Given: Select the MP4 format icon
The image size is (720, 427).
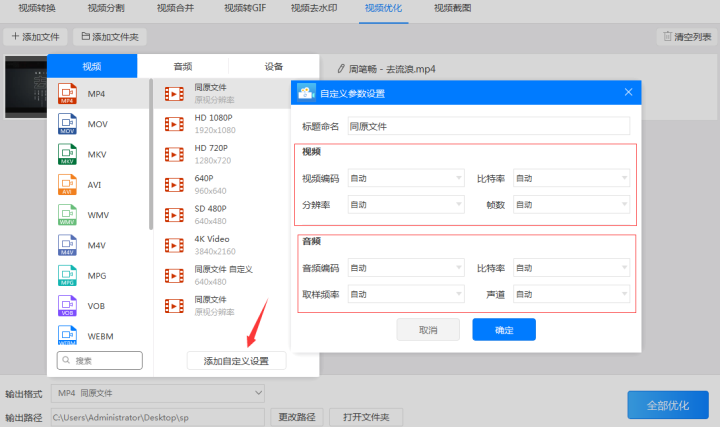Looking at the screenshot, I should pos(67,94).
